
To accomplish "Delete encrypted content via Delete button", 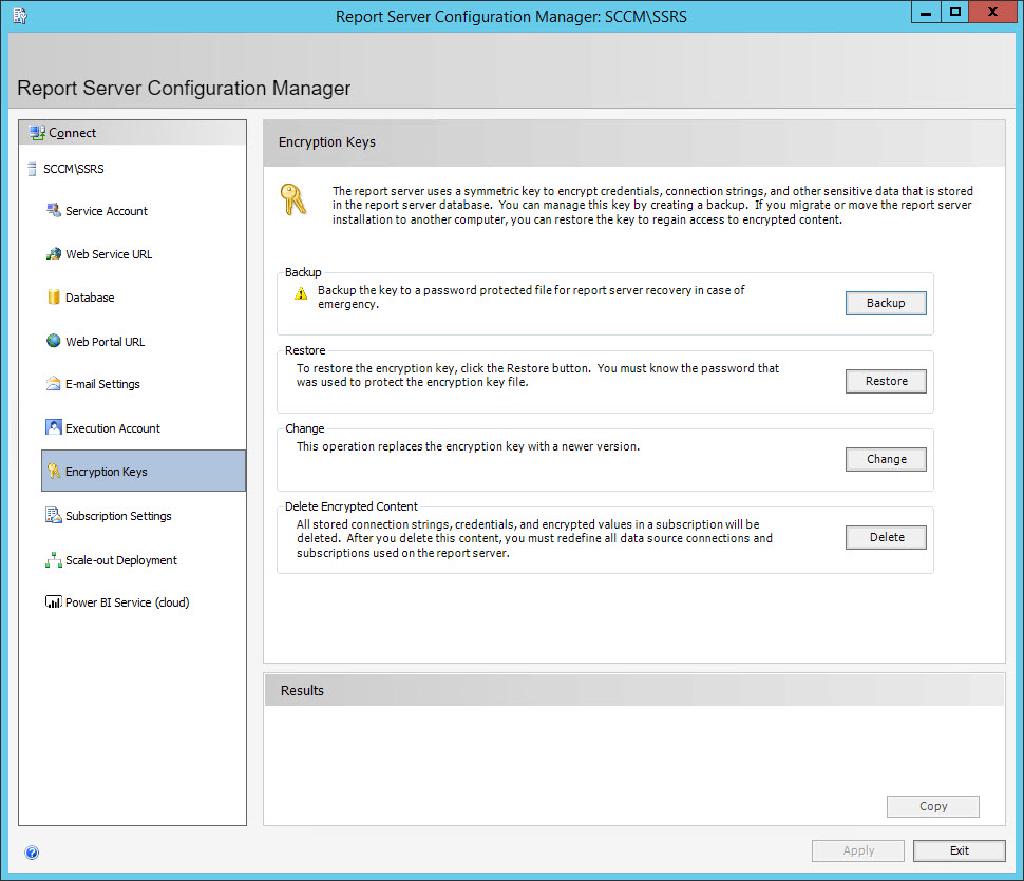I will point(885,536).
